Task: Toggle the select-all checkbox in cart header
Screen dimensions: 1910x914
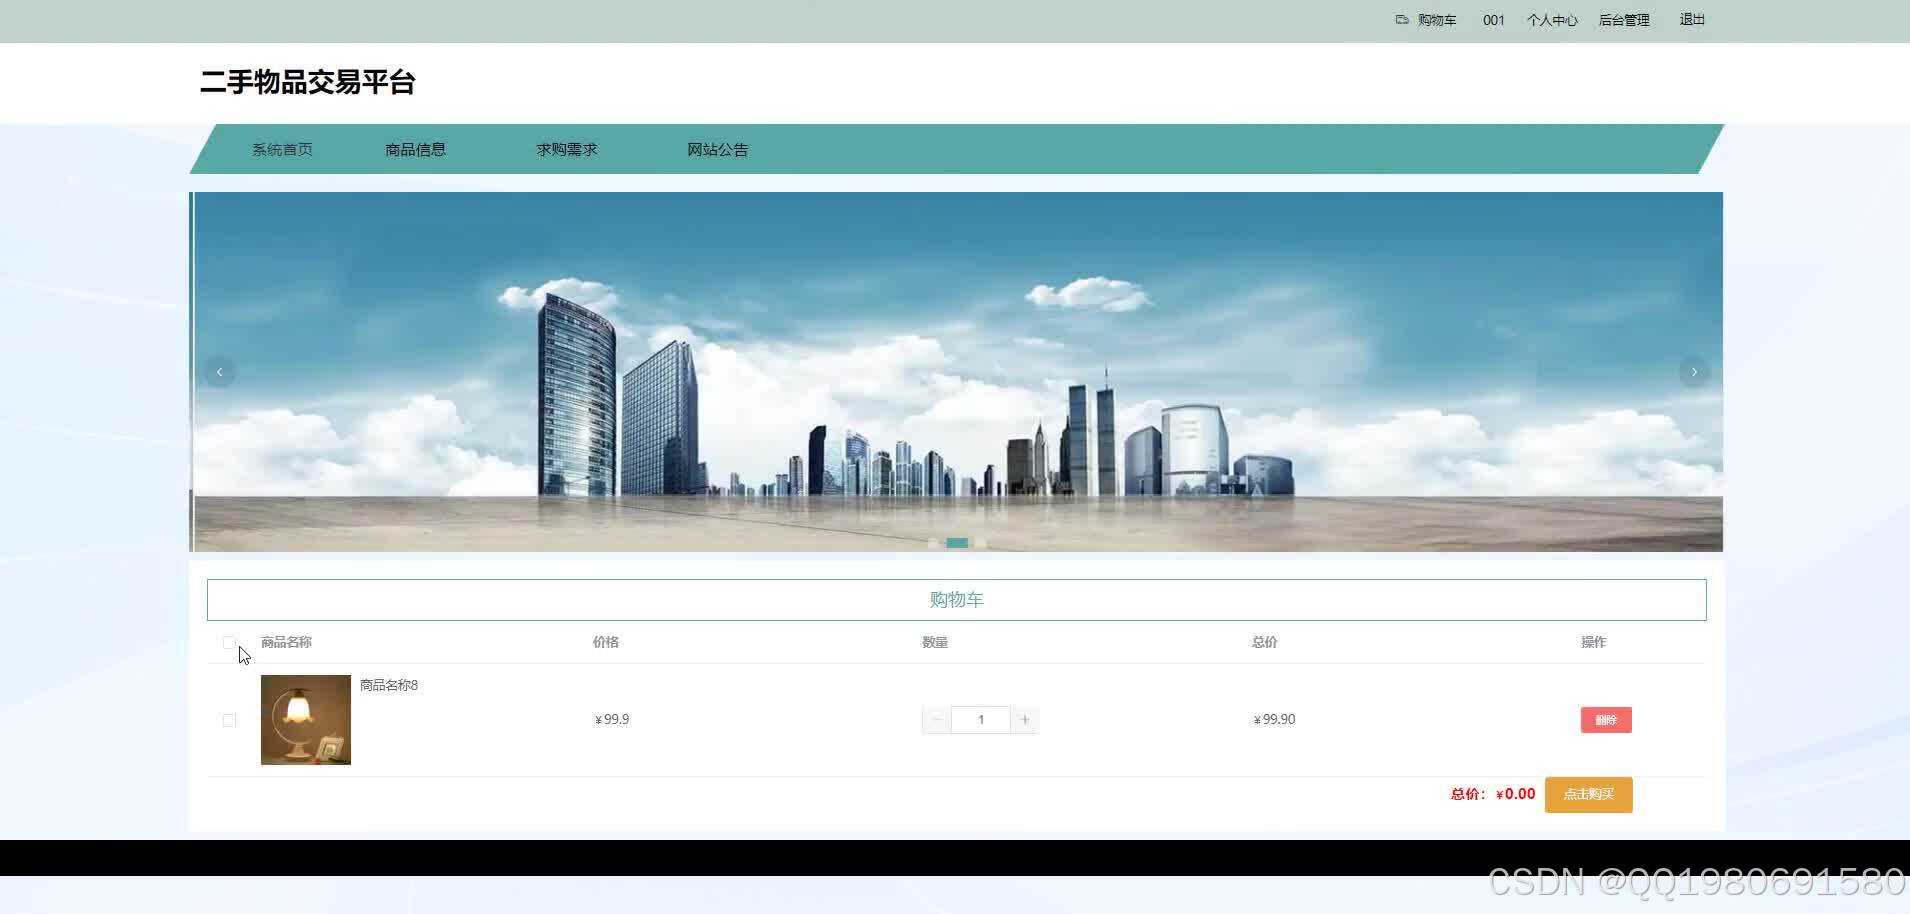Action: [229, 642]
